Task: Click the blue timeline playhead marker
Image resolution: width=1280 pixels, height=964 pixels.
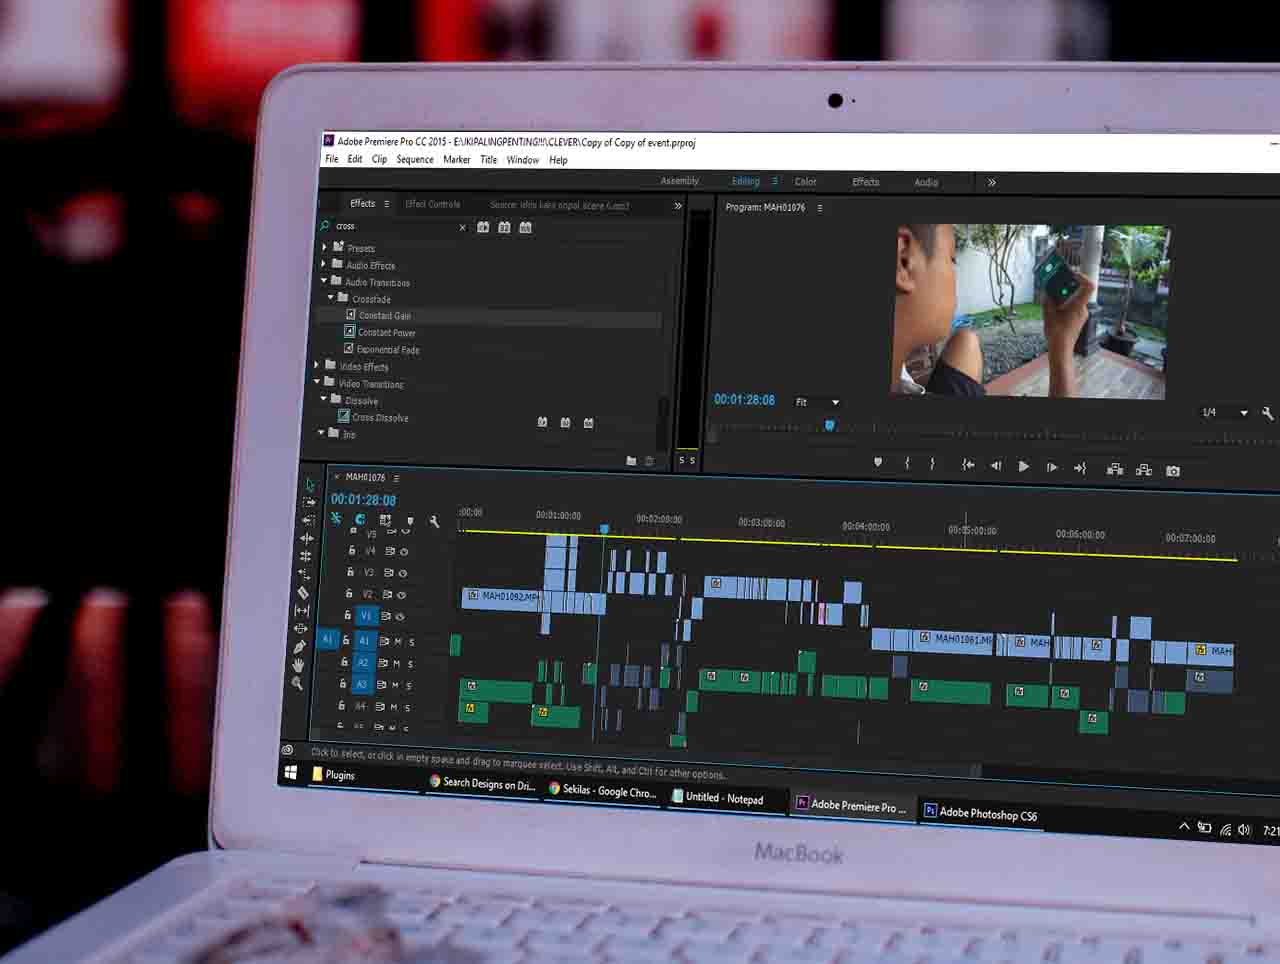Action: click(604, 529)
